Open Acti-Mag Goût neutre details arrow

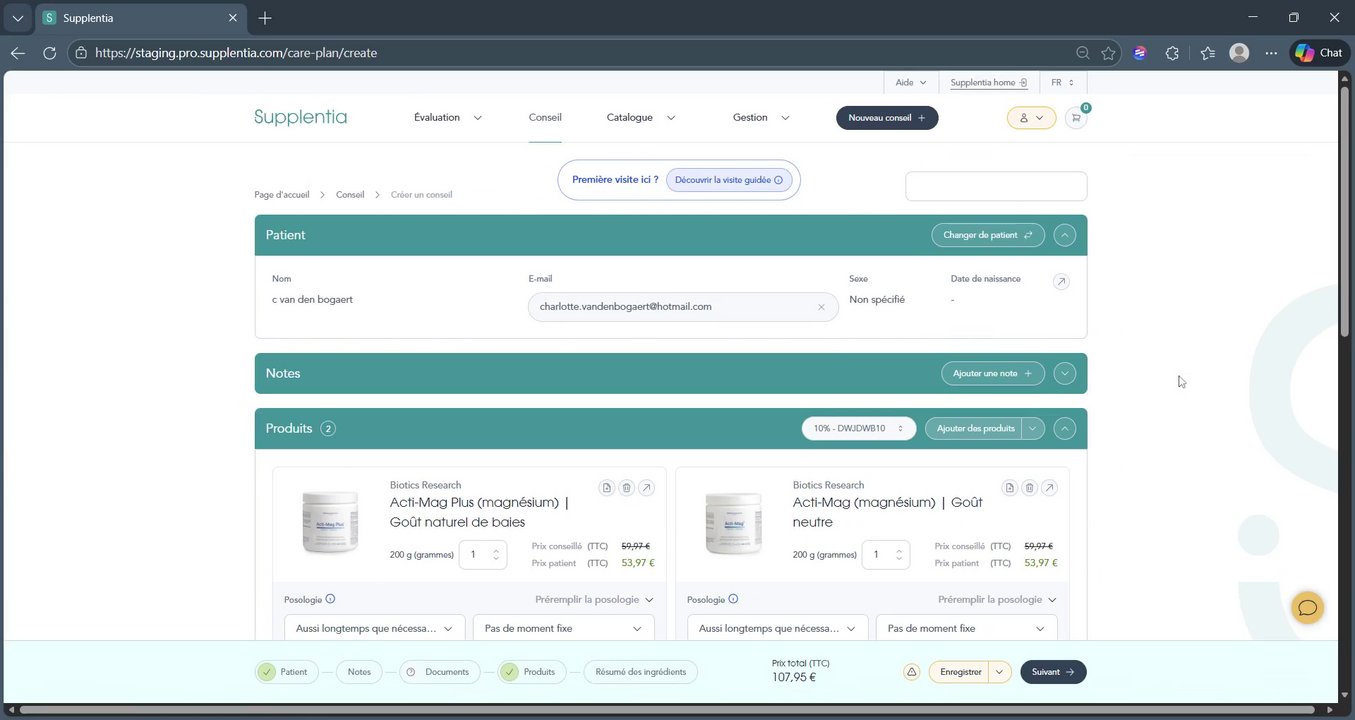click(x=1050, y=488)
